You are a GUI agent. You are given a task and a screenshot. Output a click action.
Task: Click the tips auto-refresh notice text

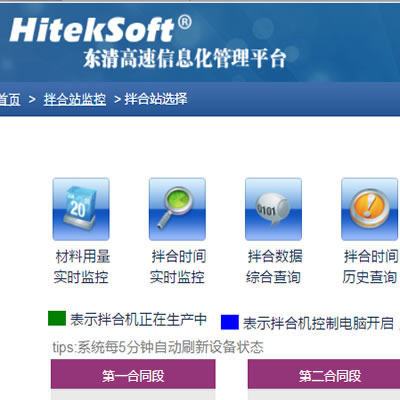[x=158, y=347]
